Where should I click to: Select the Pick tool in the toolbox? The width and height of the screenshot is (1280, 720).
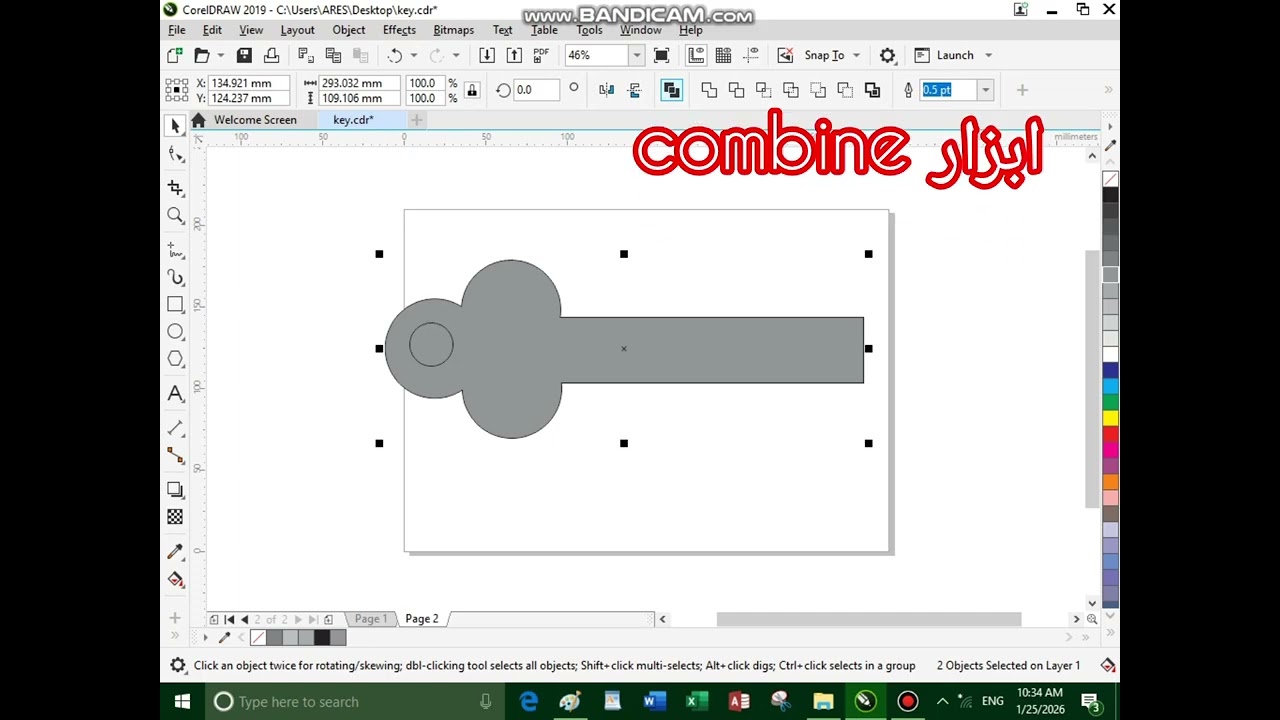[x=176, y=125]
